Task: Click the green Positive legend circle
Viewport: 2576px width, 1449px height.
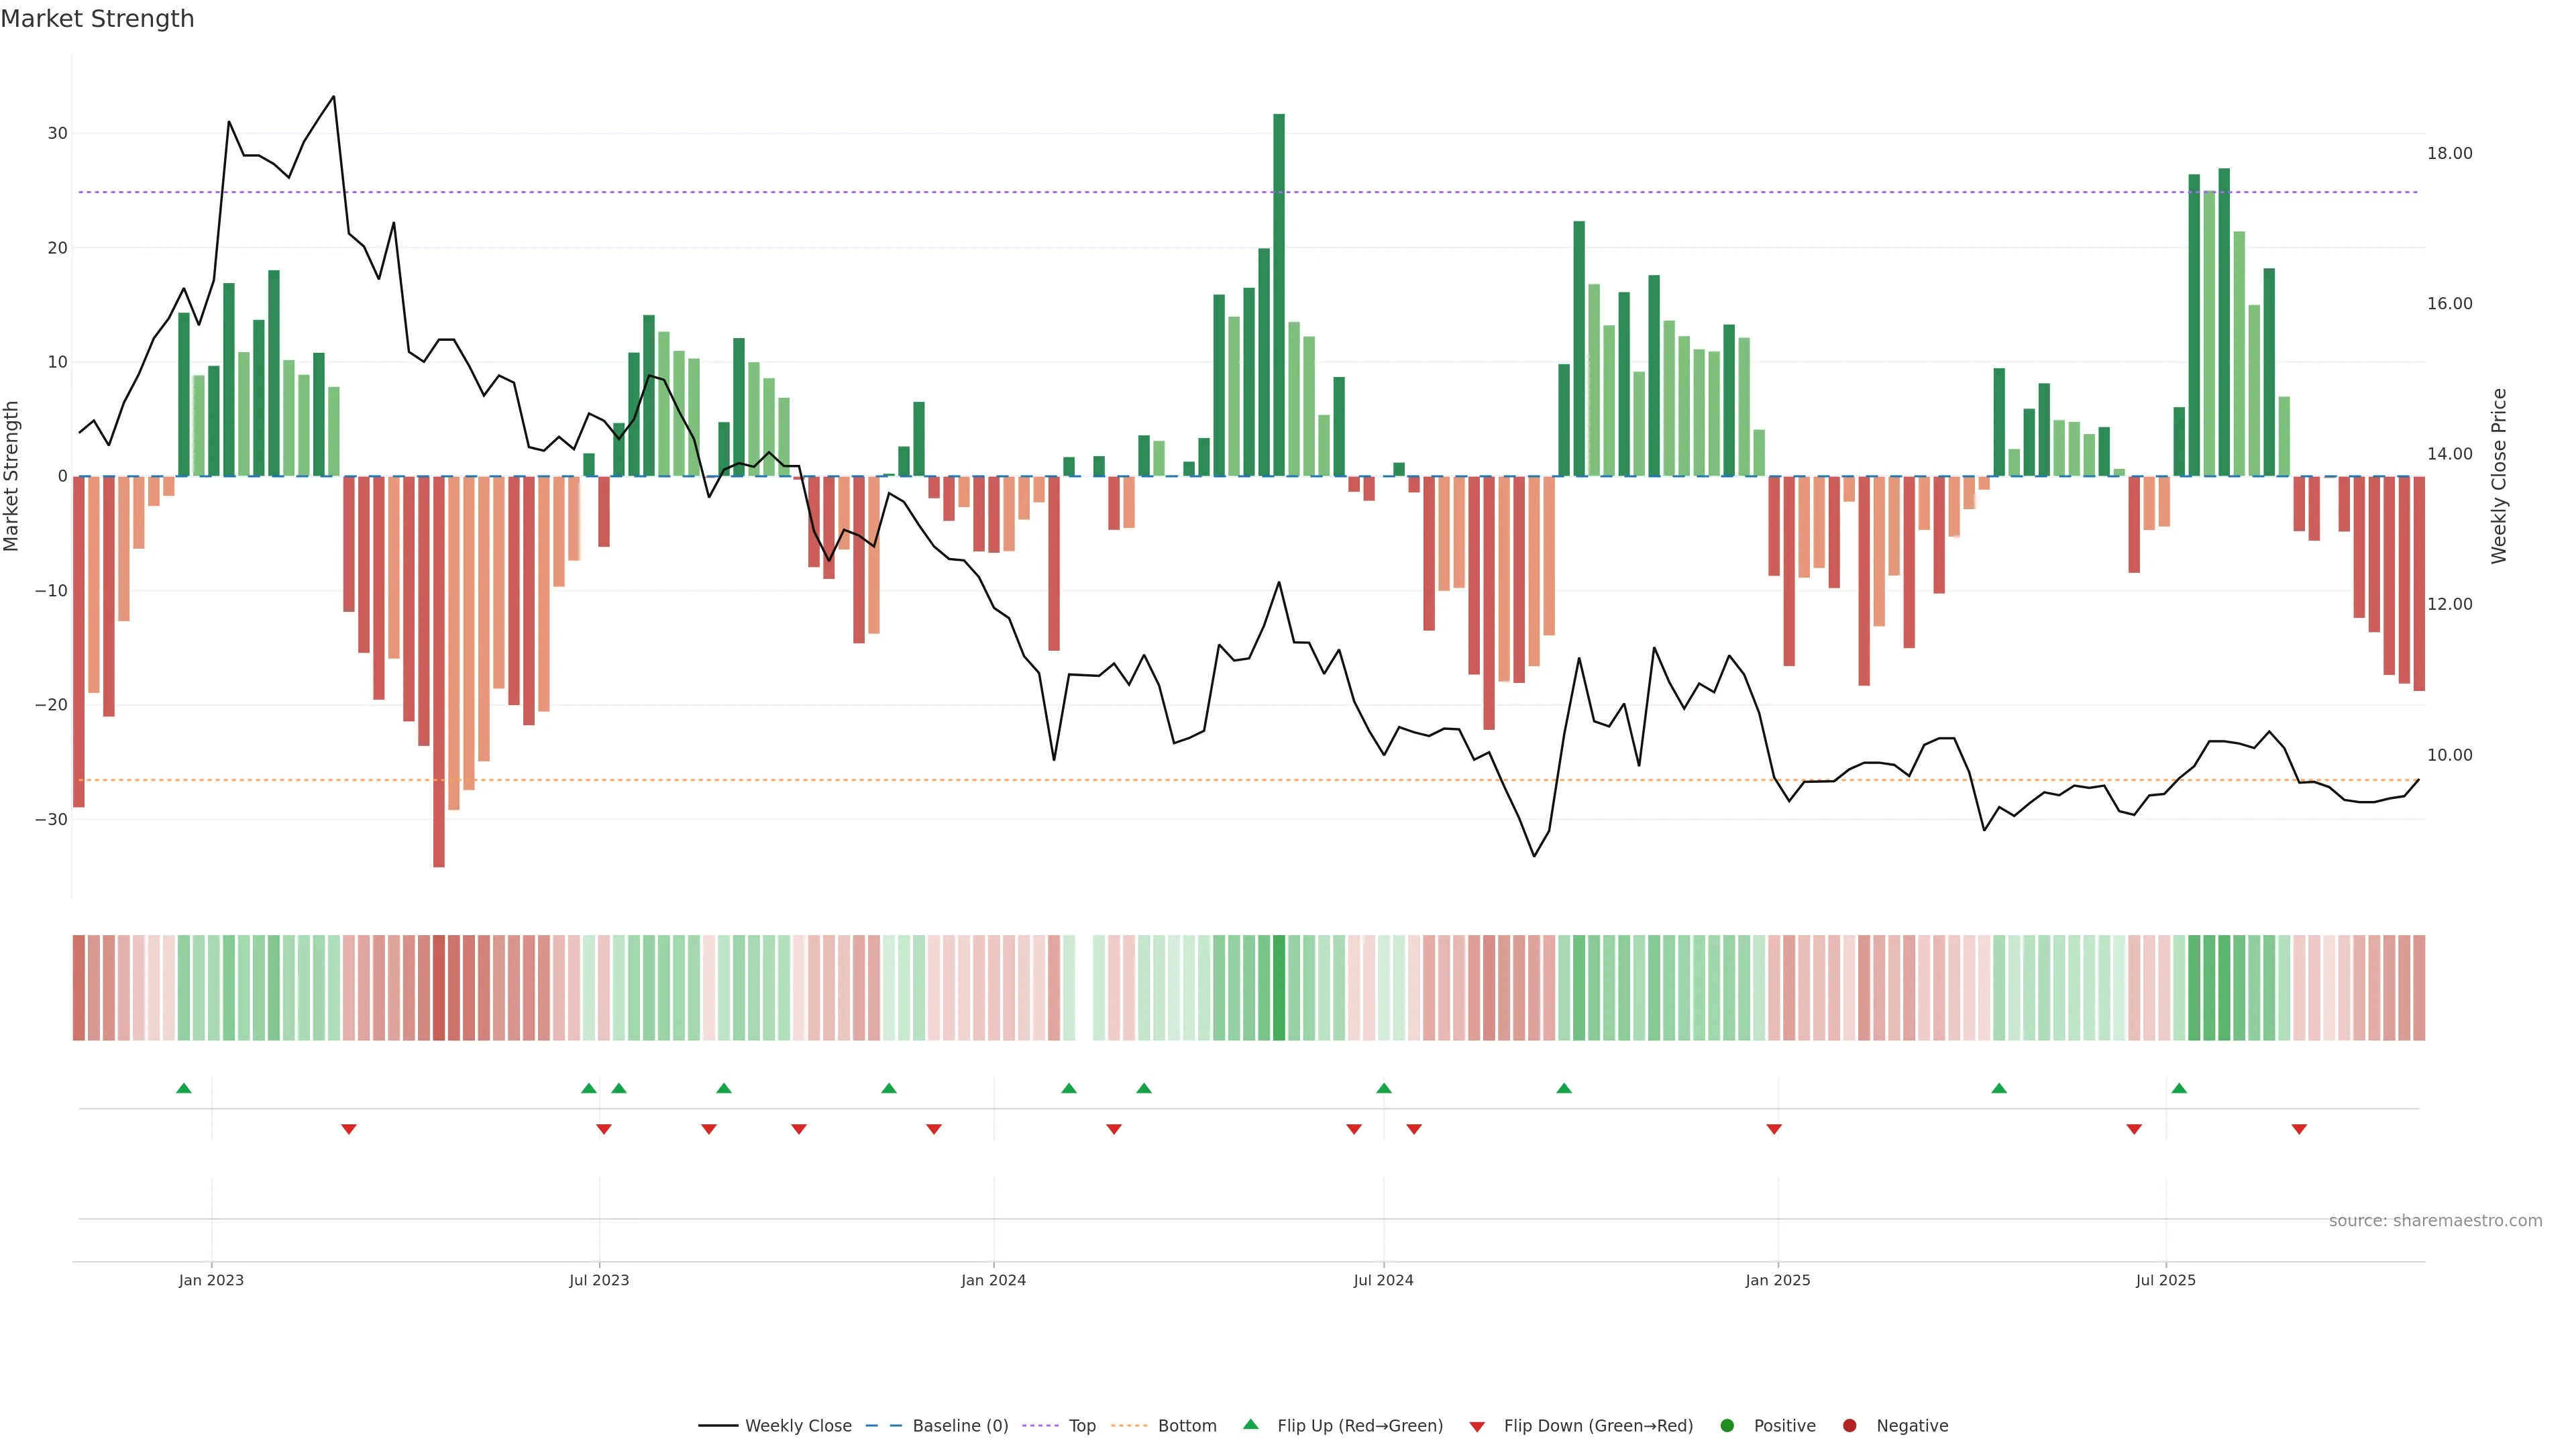Action: 1727,1426
